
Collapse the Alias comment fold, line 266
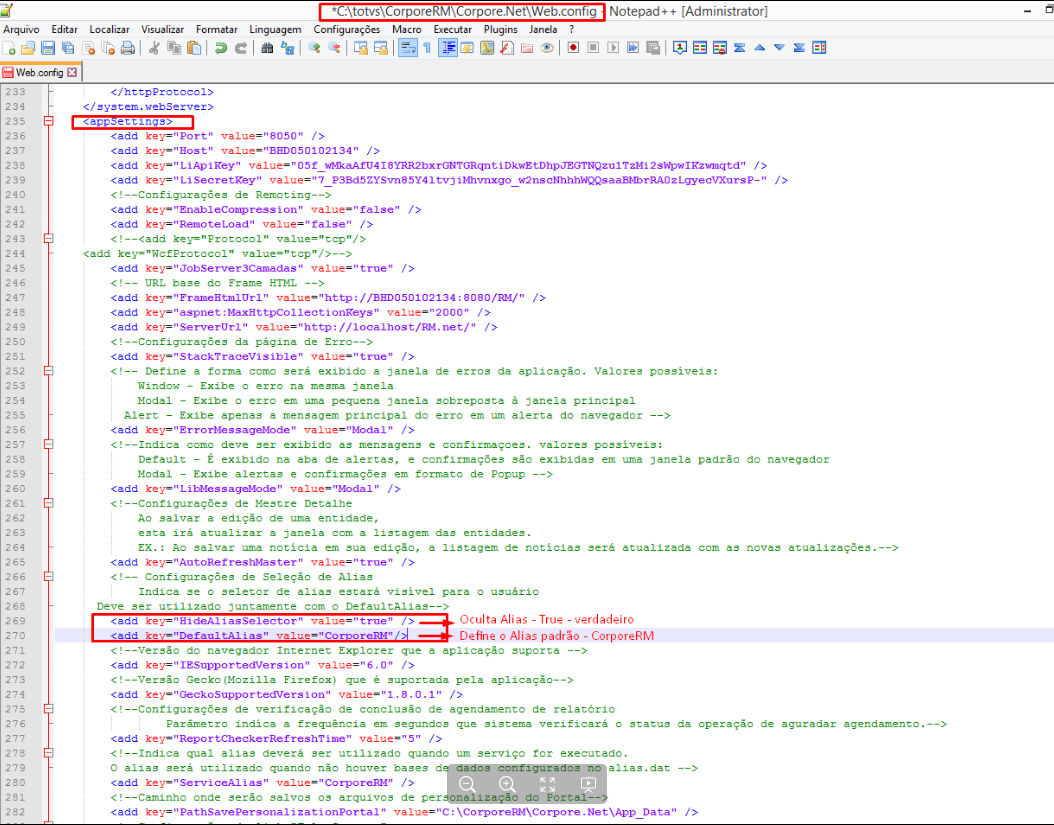coord(48,576)
